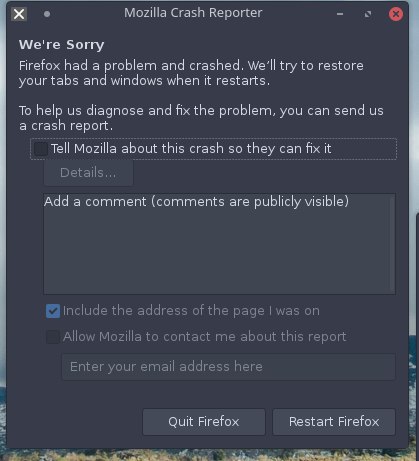Click the Mozilla Crash Reporter title text
The image size is (419, 461).
point(193,13)
